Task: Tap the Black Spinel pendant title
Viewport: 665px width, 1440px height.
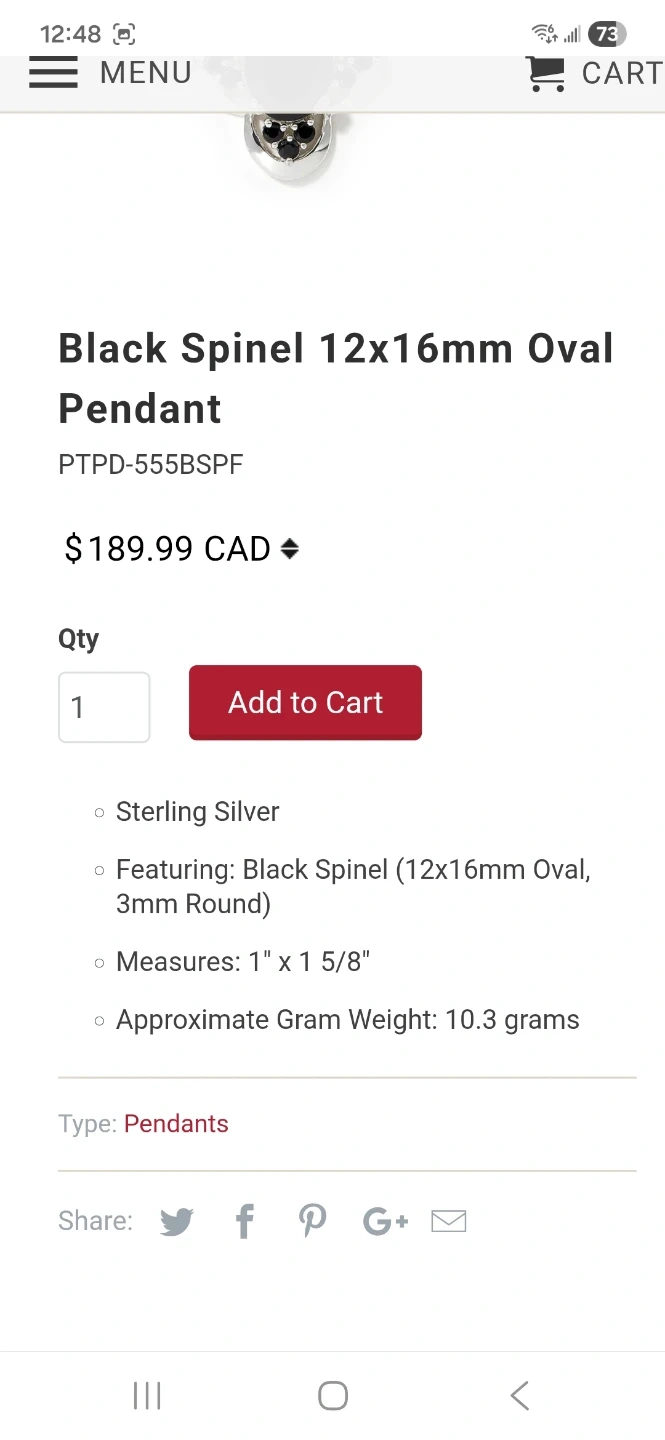Action: (x=336, y=378)
